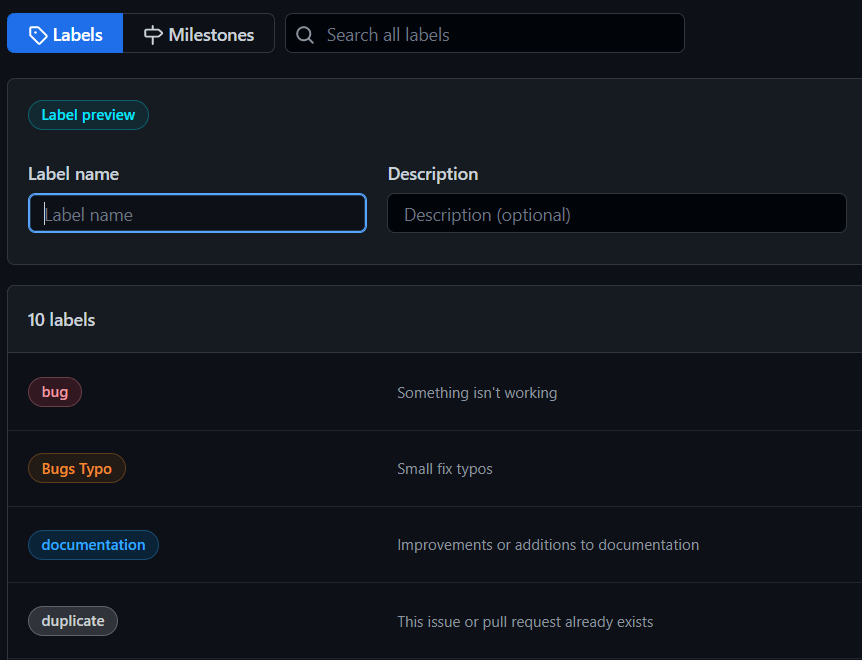Click the Description column heading
The image size is (862, 660).
433,173
